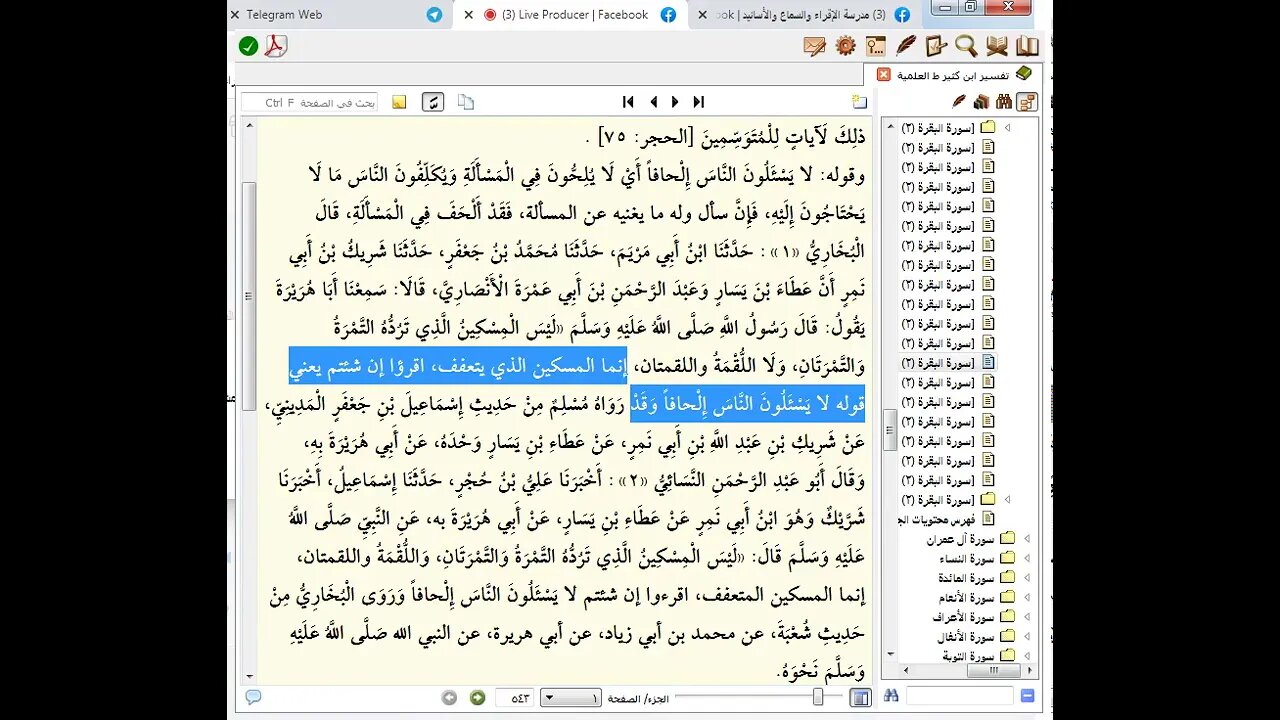The height and width of the screenshot is (720, 1280).
Task: Close the Live Producer Facebook tab
Action: (x=468, y=14)
